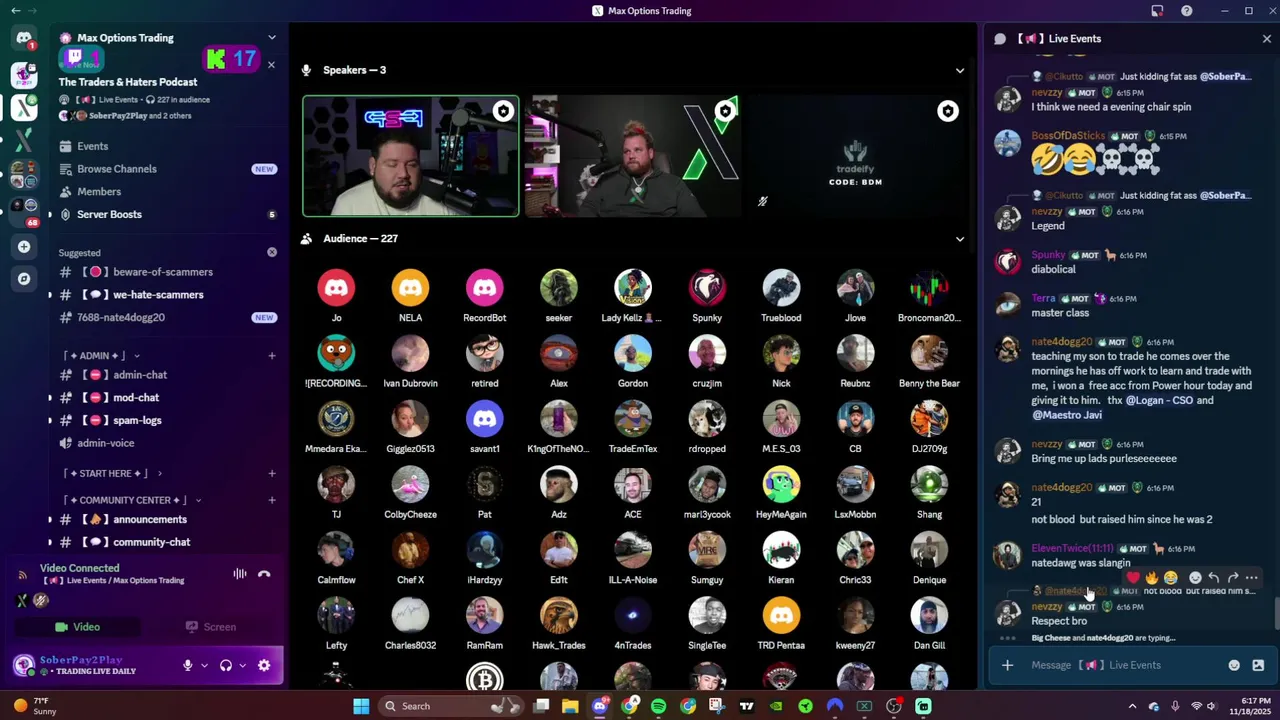Open Discover servers compass icon

[24, 279]
